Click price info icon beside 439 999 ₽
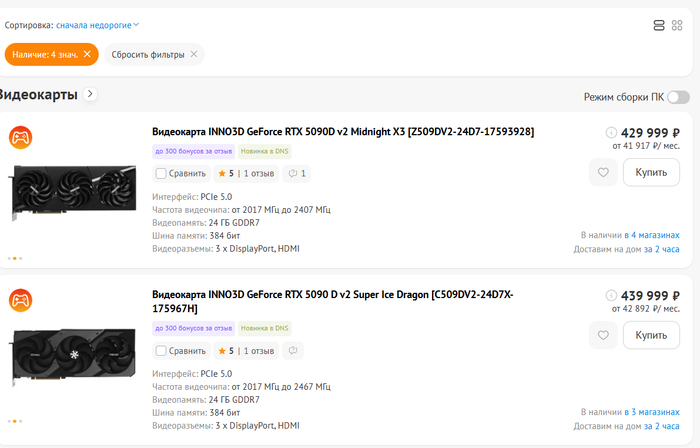This screenshot has height=448, width=700. click(611, 295)
